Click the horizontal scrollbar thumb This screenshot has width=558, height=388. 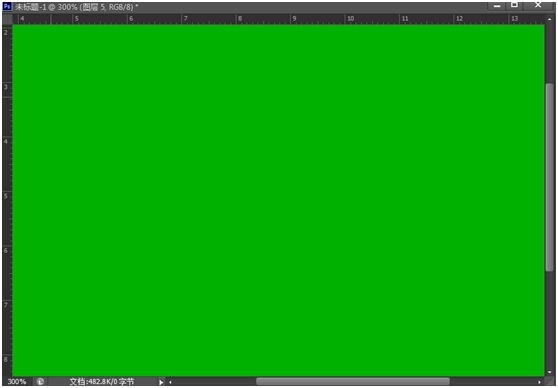pos(353,382)
